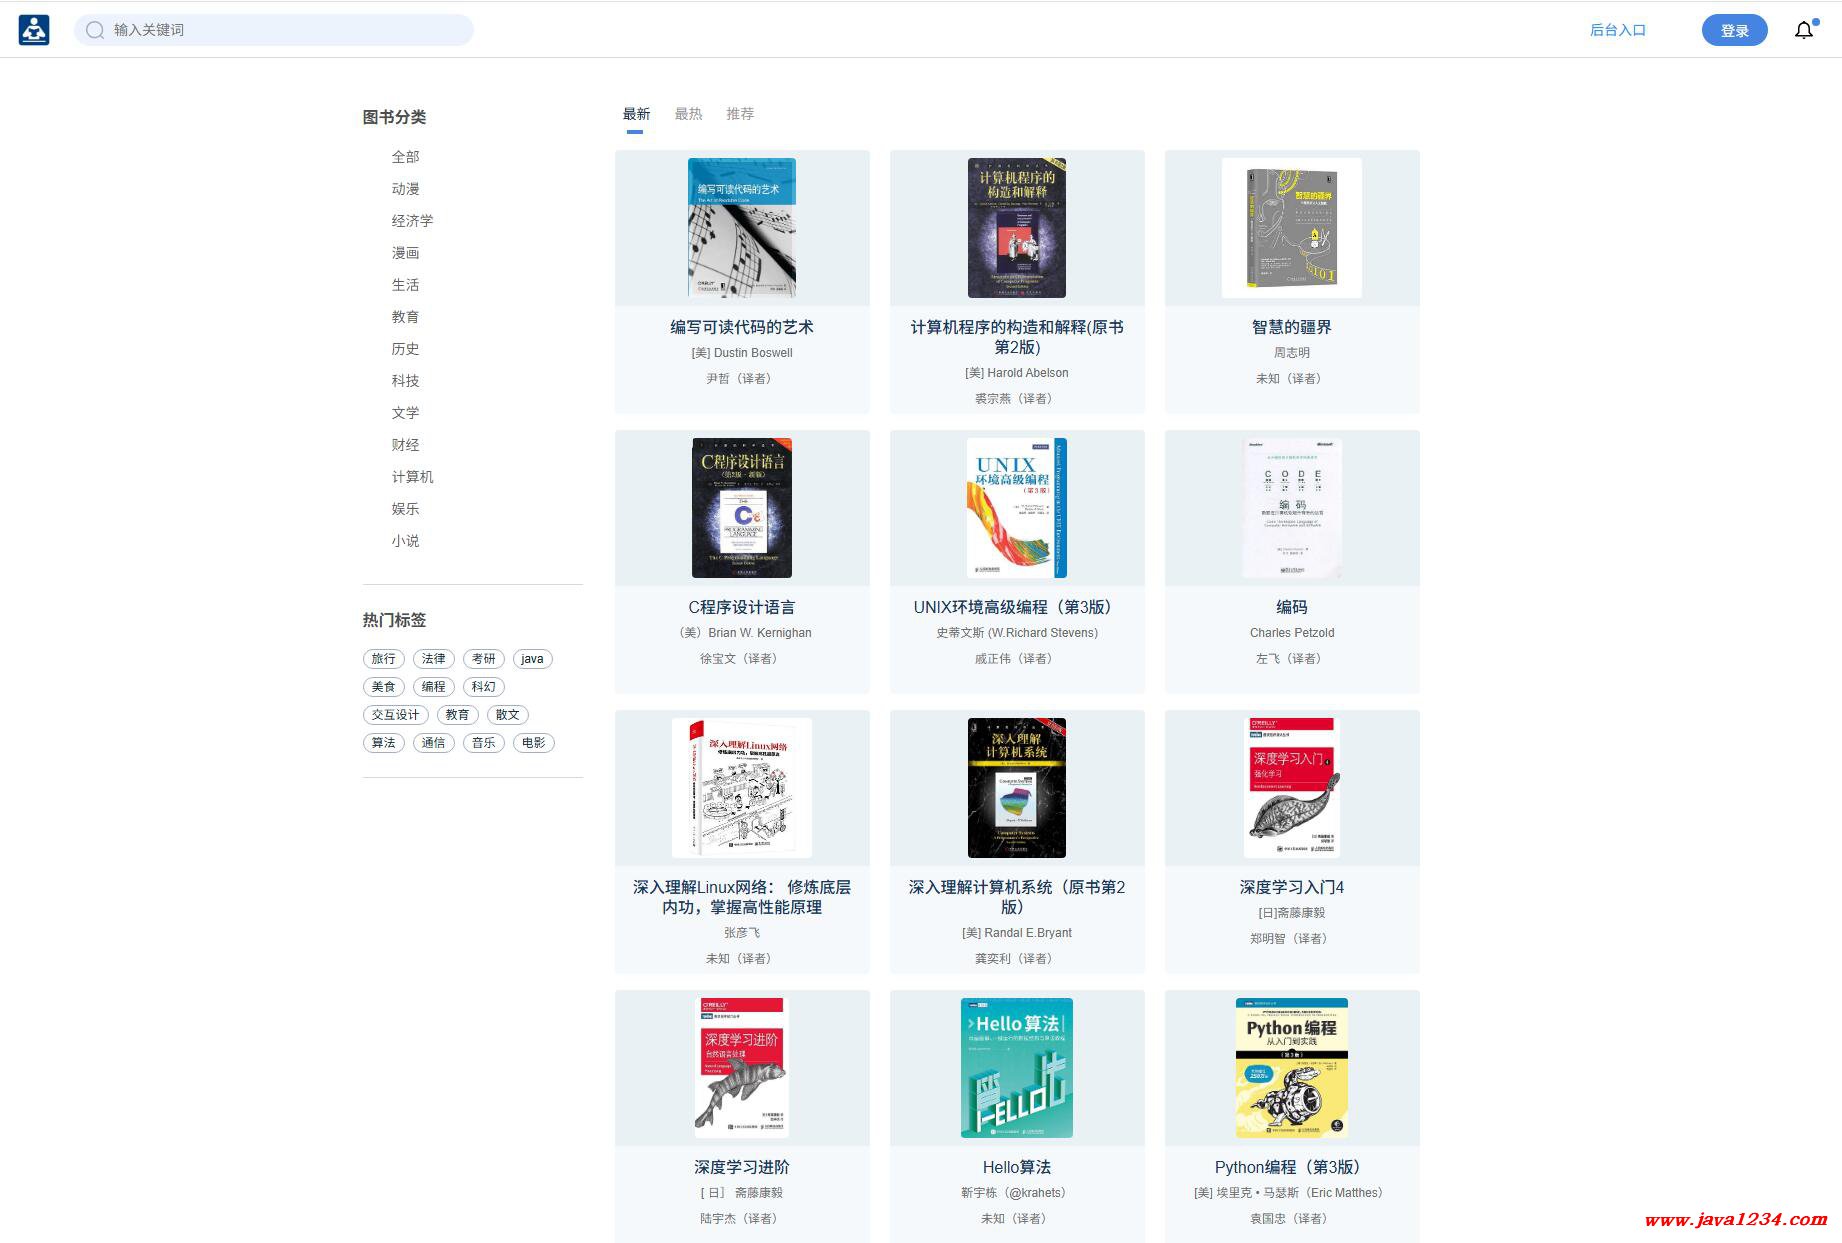Open the 编写可读代码的艺术 book cover
Viewport: 1842px width, 1243px height.
pyautogui.click(x=742, y=228)
